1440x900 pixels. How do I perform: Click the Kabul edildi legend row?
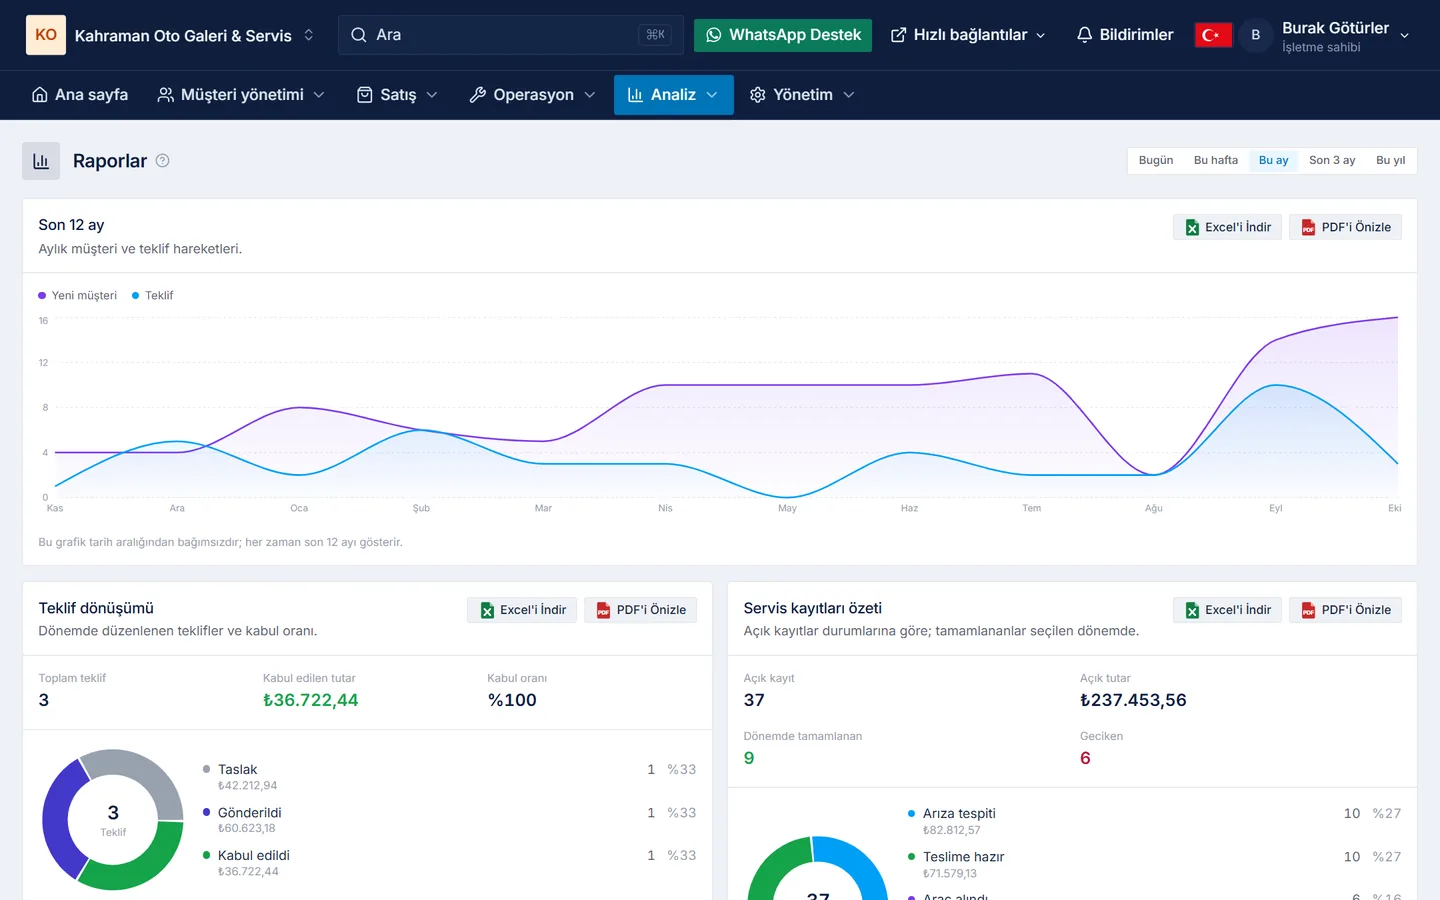[449, 863]
